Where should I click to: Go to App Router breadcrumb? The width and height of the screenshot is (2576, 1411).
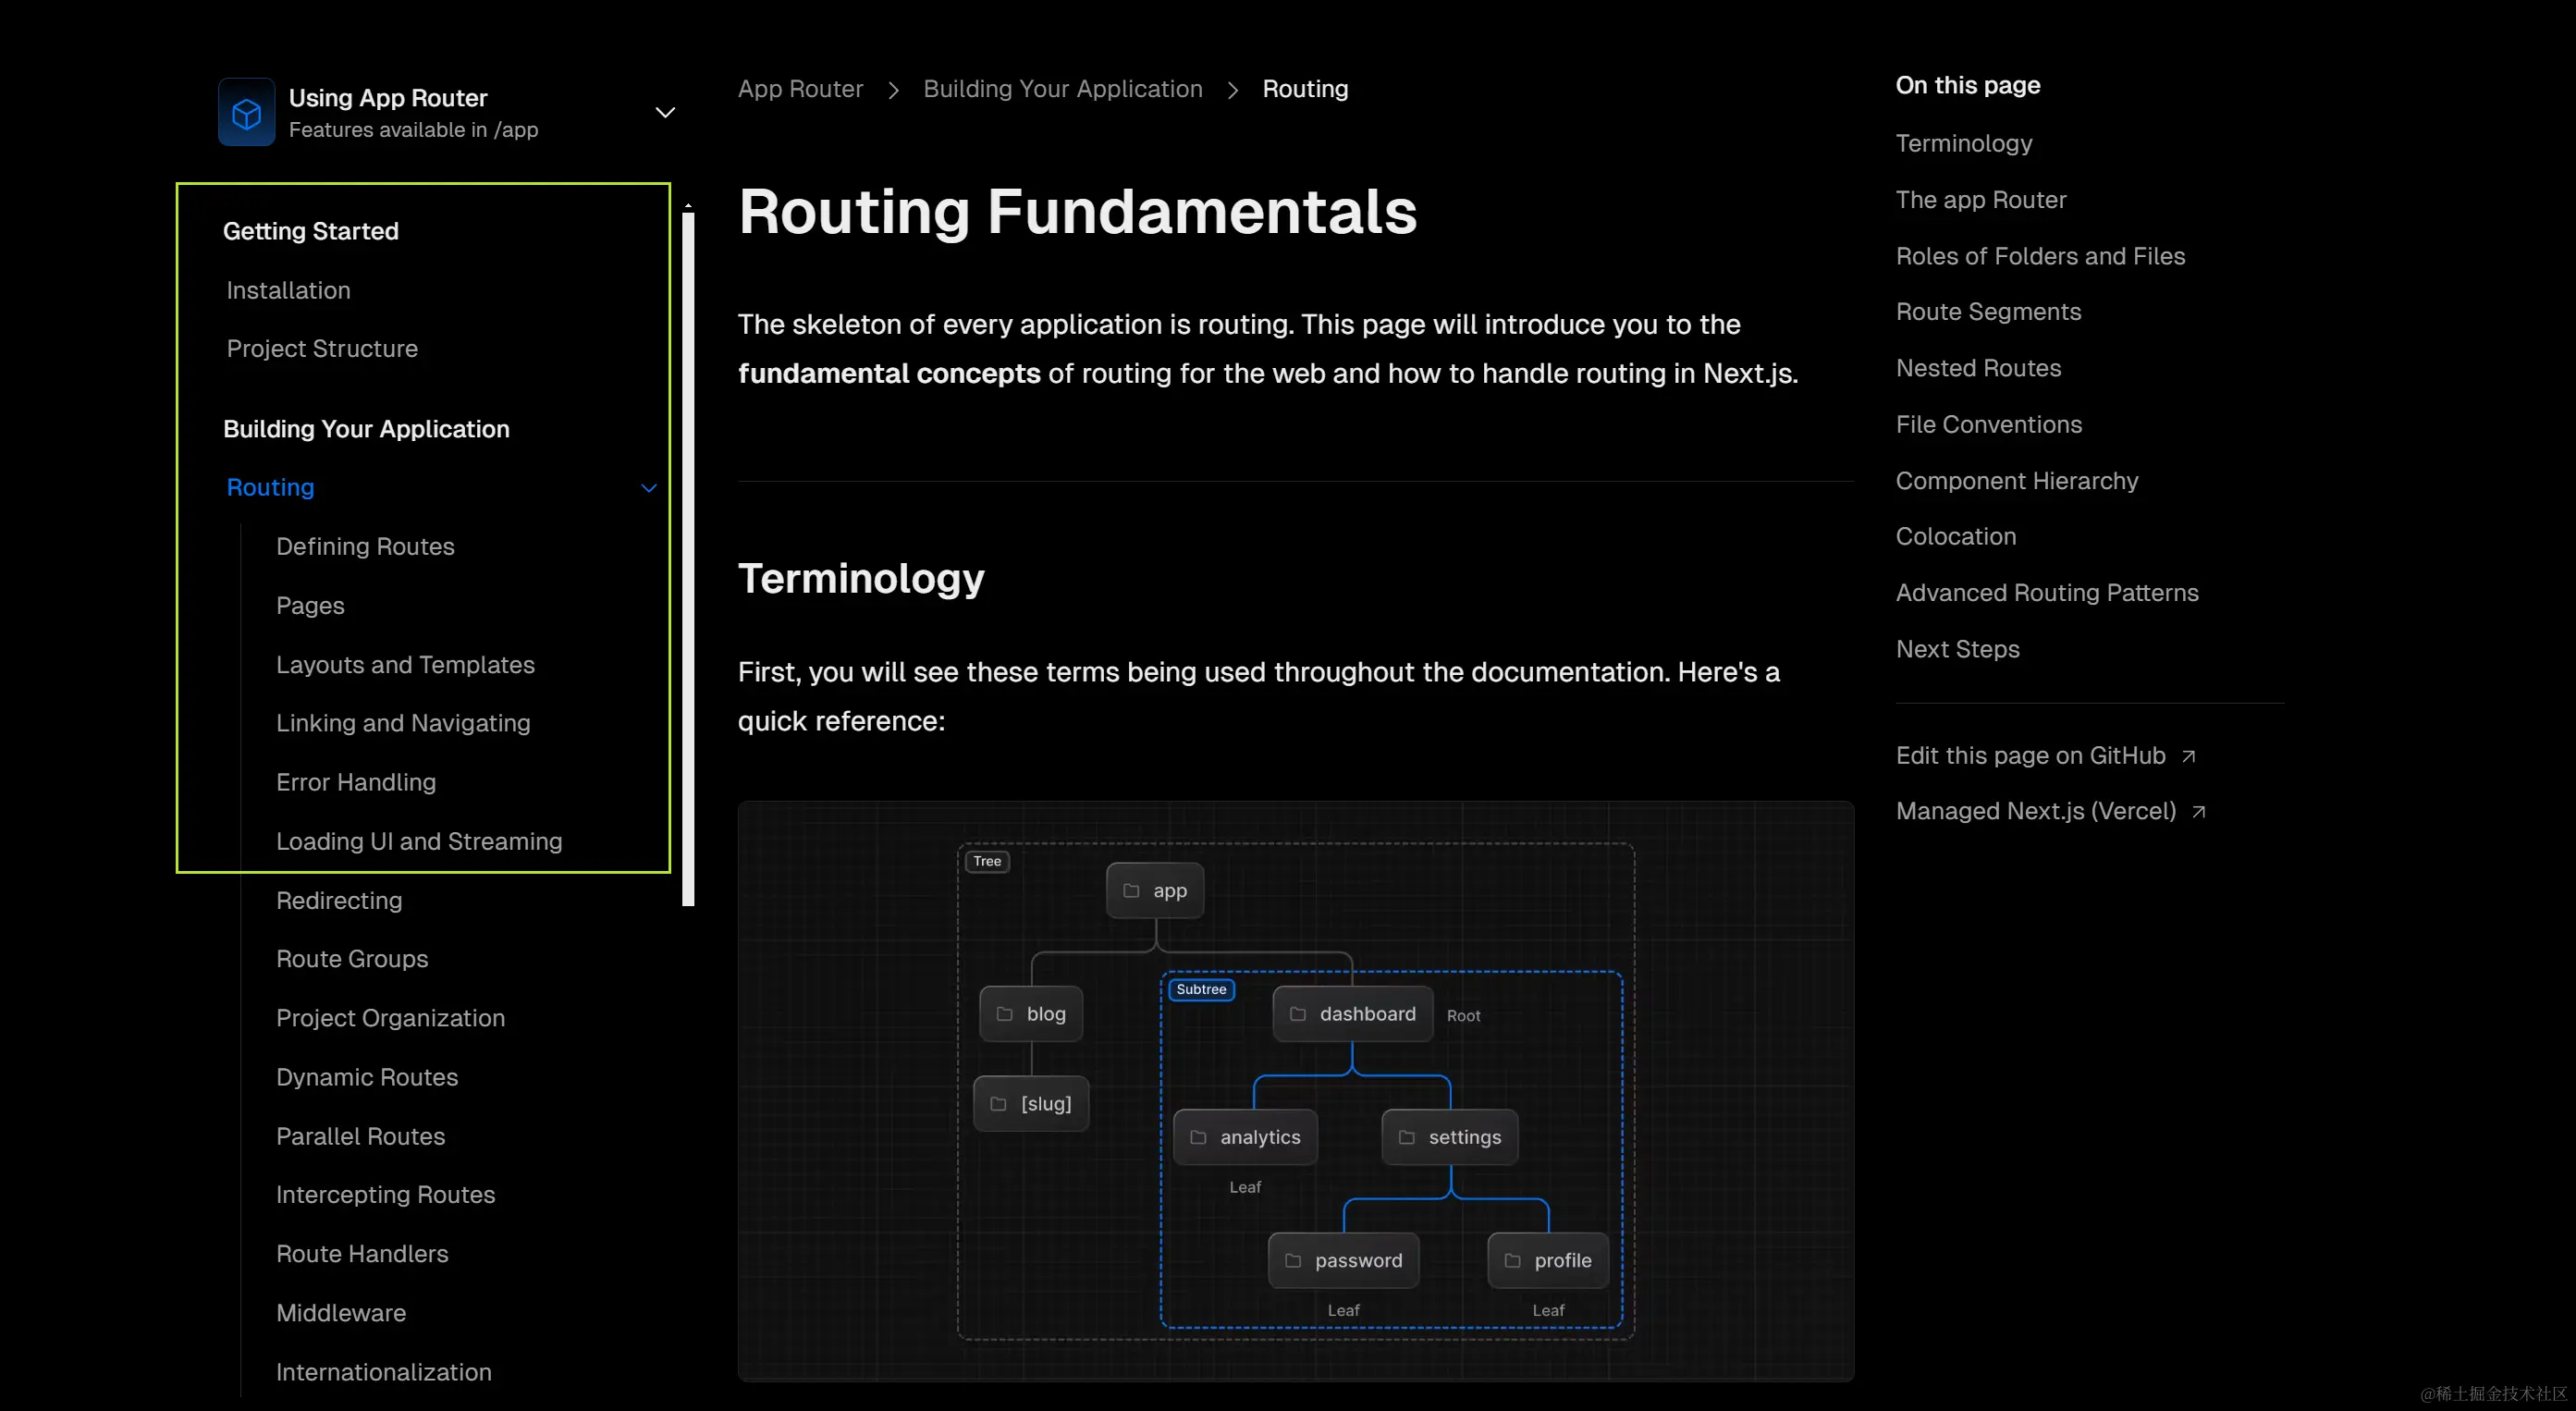point(800,89)
